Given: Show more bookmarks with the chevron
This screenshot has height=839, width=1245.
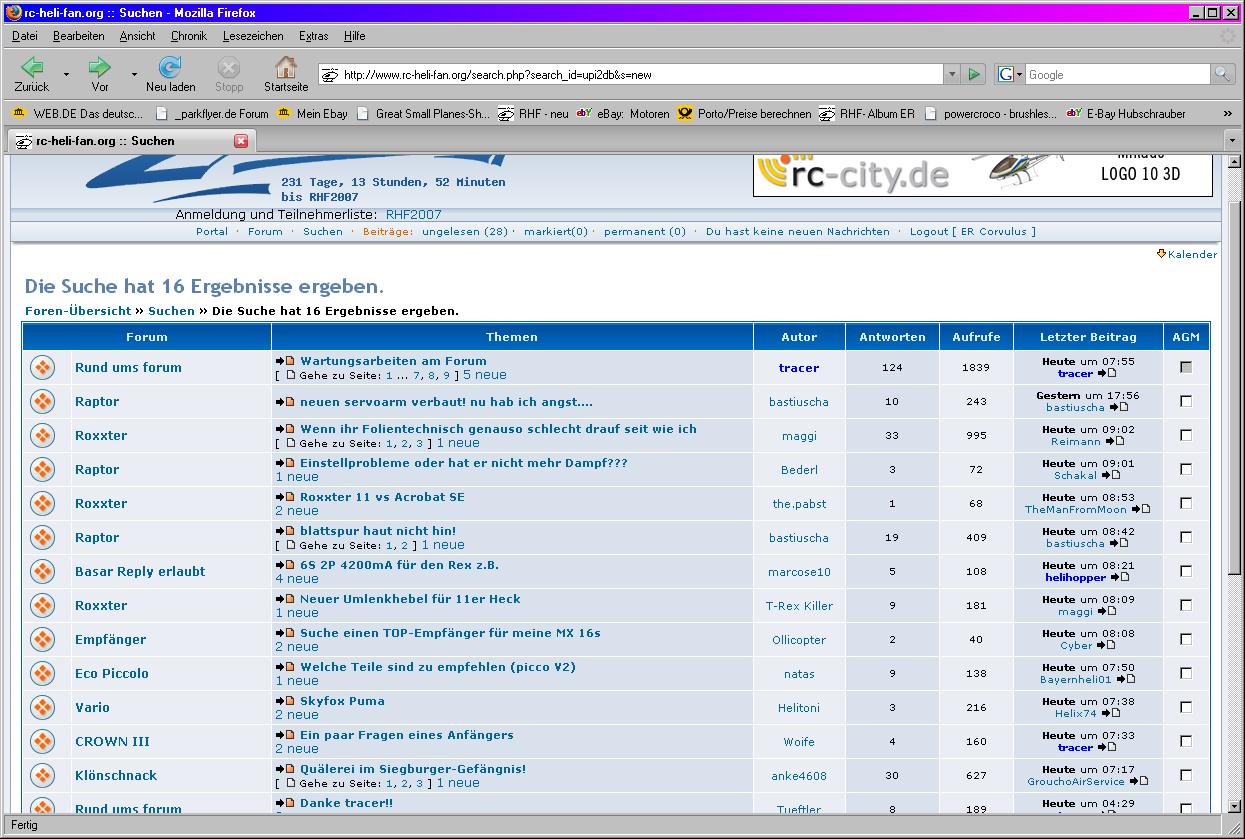Looking at the screenshot, I should point(1228,114).
